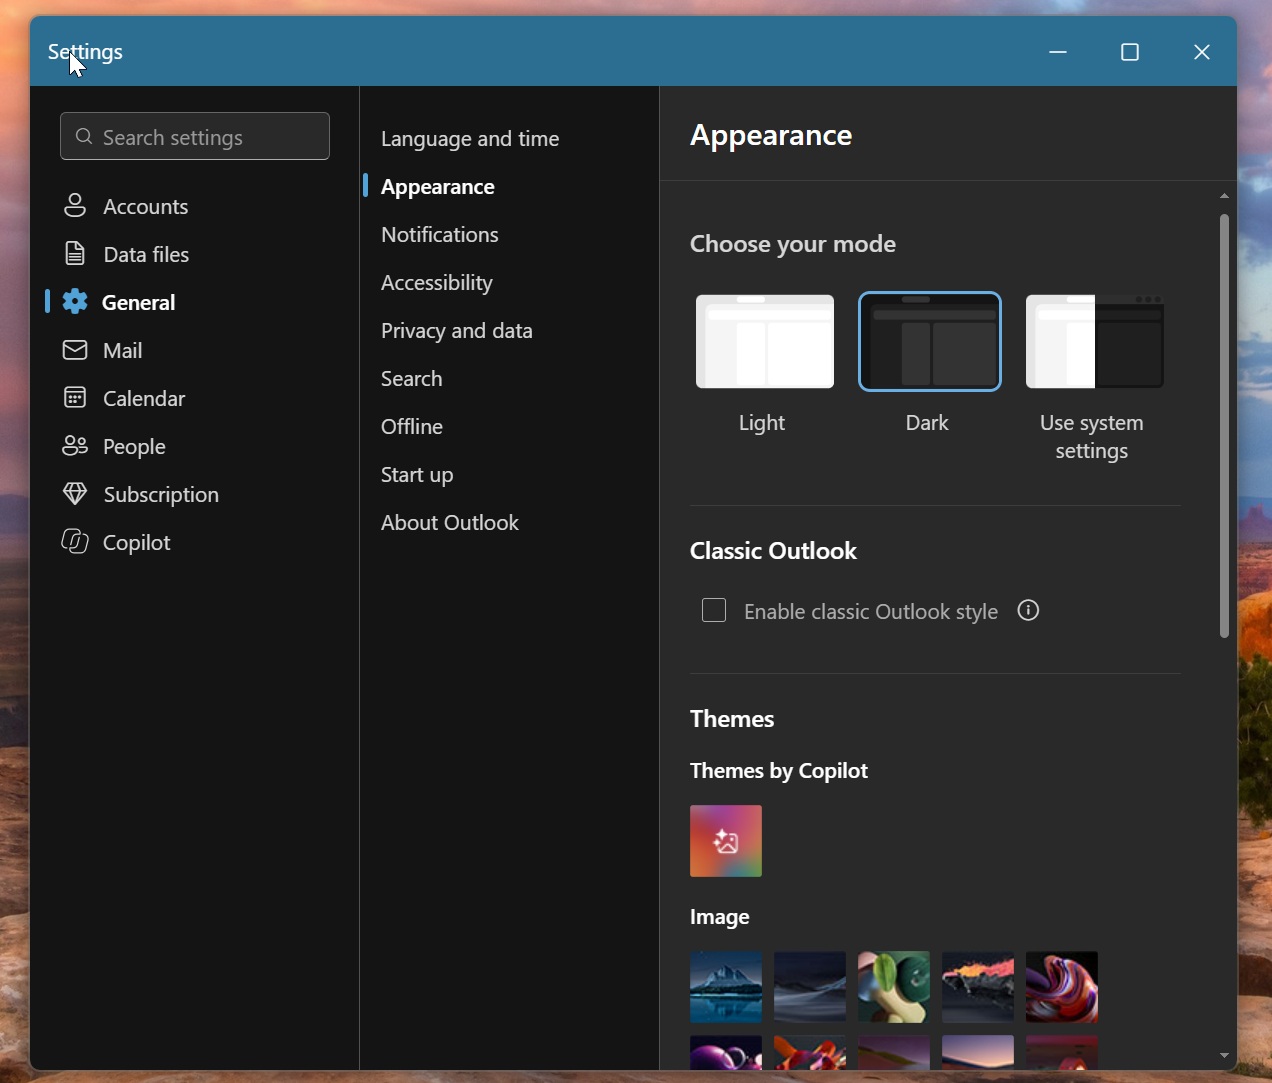
Task: Click the People icon in sidebar
Action: (x=75, y=446)
